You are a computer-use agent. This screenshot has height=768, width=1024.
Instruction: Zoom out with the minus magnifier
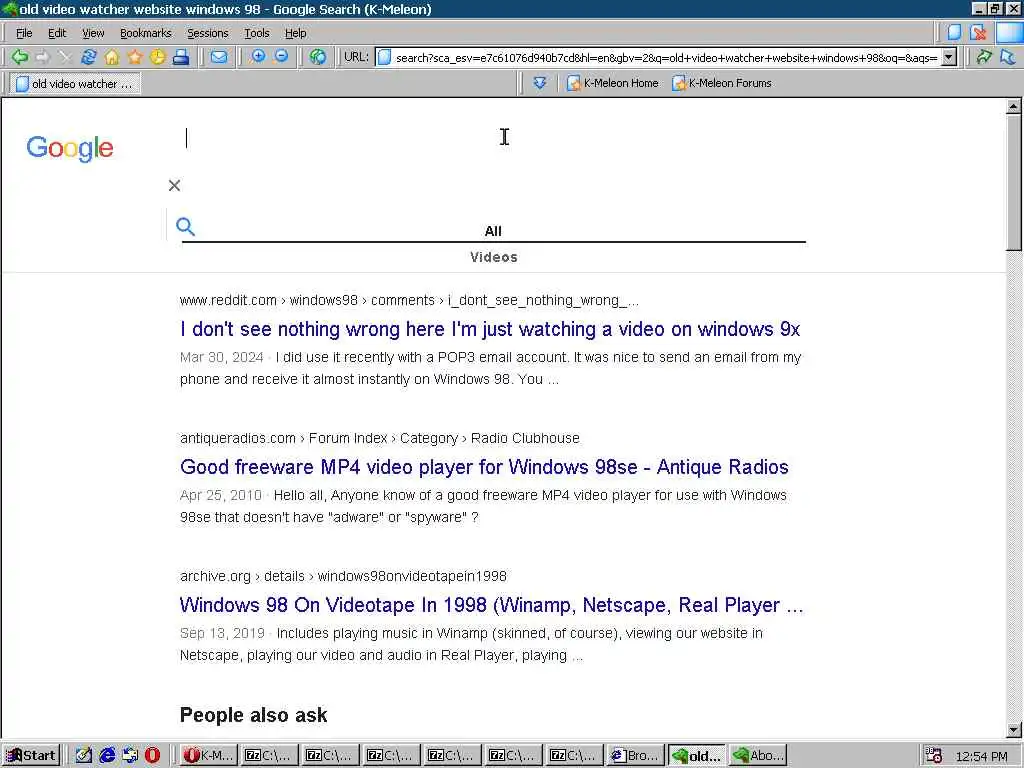[281, 57]
